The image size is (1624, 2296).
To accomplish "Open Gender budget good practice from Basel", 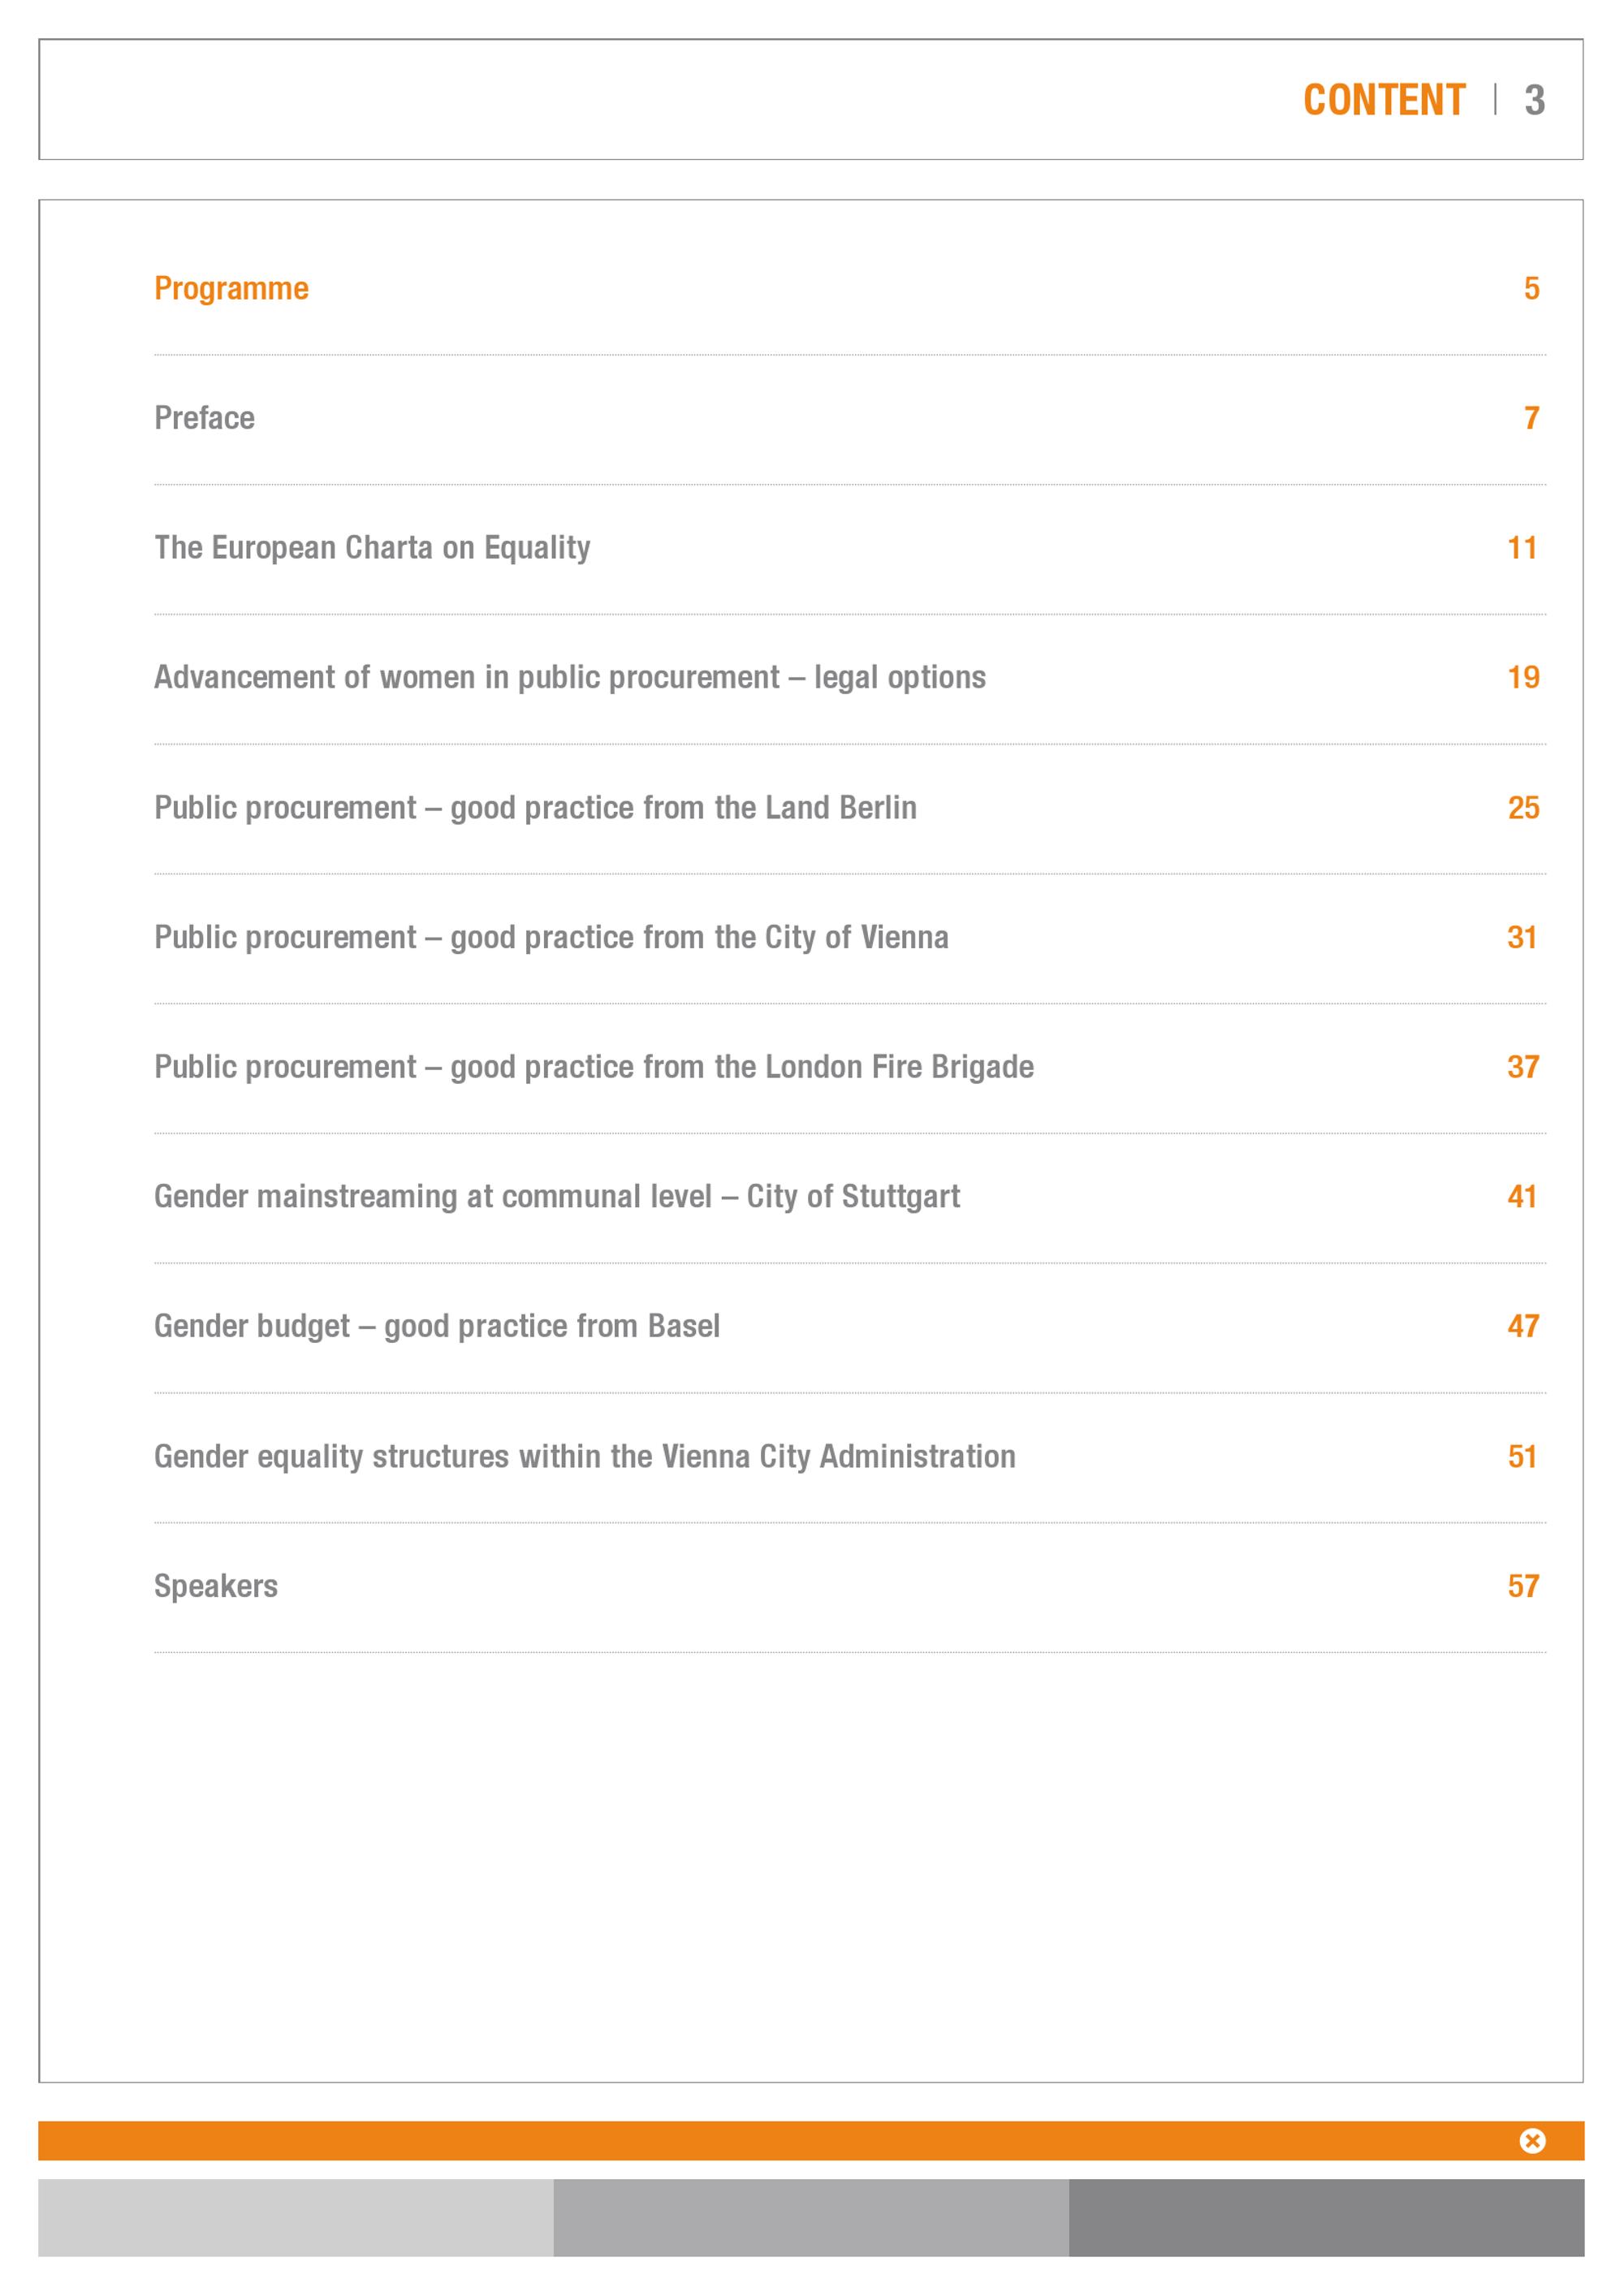I will [x=437, y=1327].
